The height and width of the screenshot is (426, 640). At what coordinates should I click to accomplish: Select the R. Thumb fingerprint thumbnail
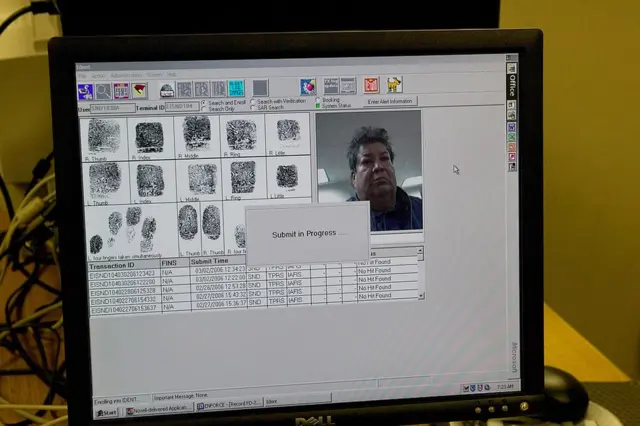pyautogui.click(x=103, y=135)
